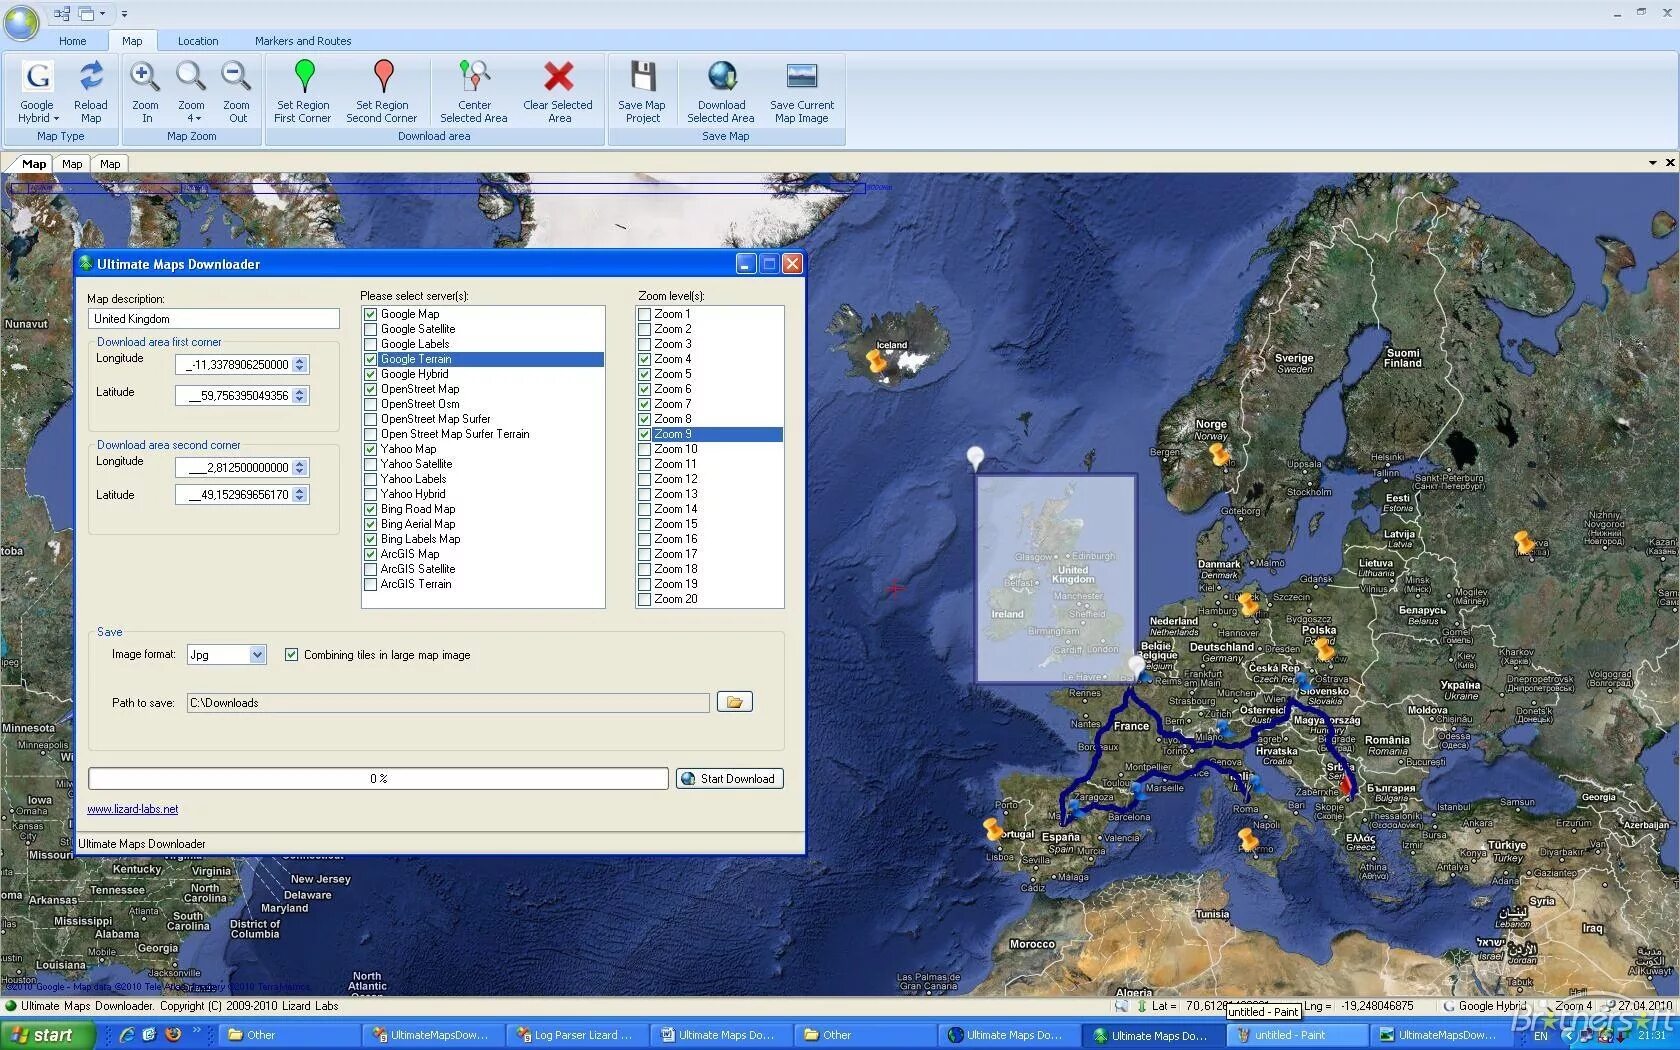Toggle Bing Aerial Map server checkbox
The height and width of the screenshot is (1050, 1680).
(x=371, y=524)
